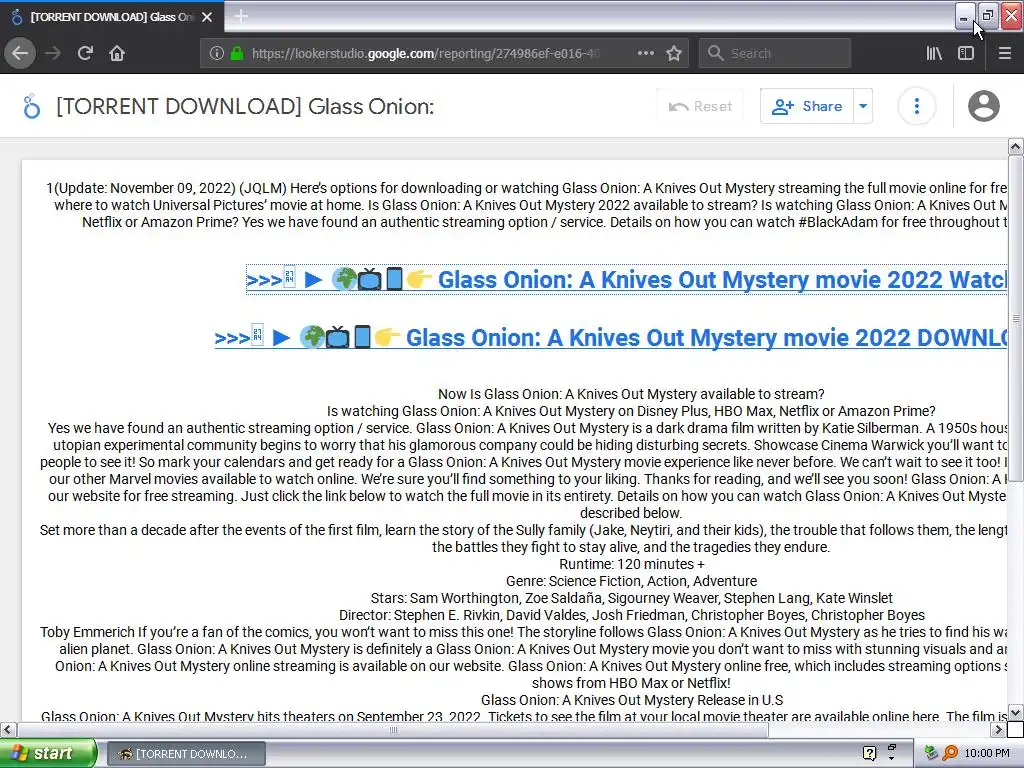Screen dimensions: 1024x768
Task: Minimize the browser window
Action: 964,16
